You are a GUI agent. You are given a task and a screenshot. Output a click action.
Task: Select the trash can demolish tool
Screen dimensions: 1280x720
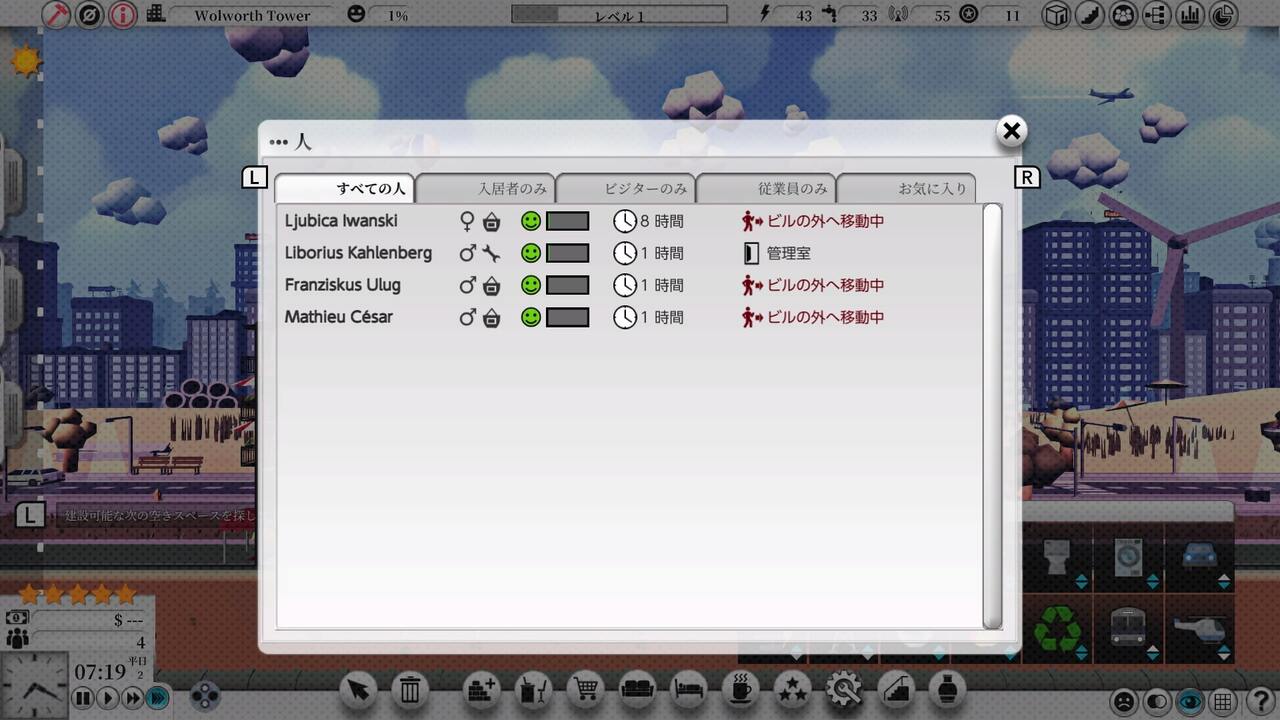[410, 690]
